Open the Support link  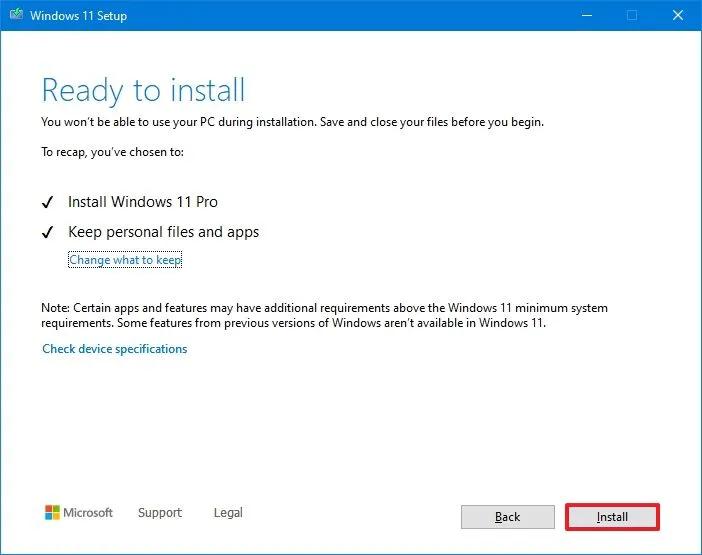click(x=160, y=512)
